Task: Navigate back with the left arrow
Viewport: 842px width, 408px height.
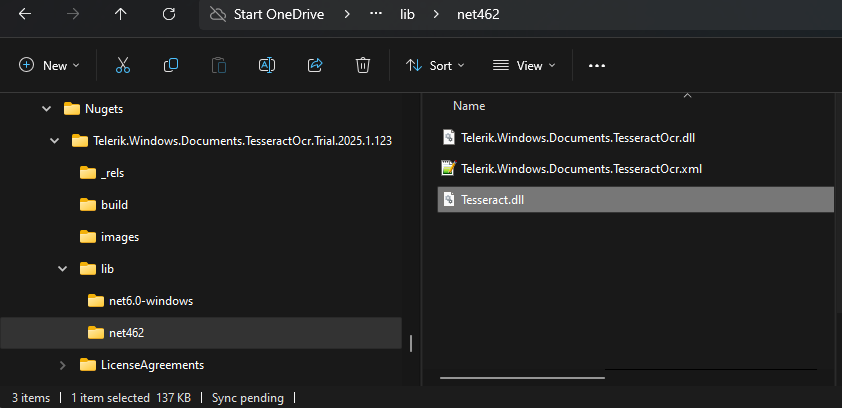Action: coord(25,15)
